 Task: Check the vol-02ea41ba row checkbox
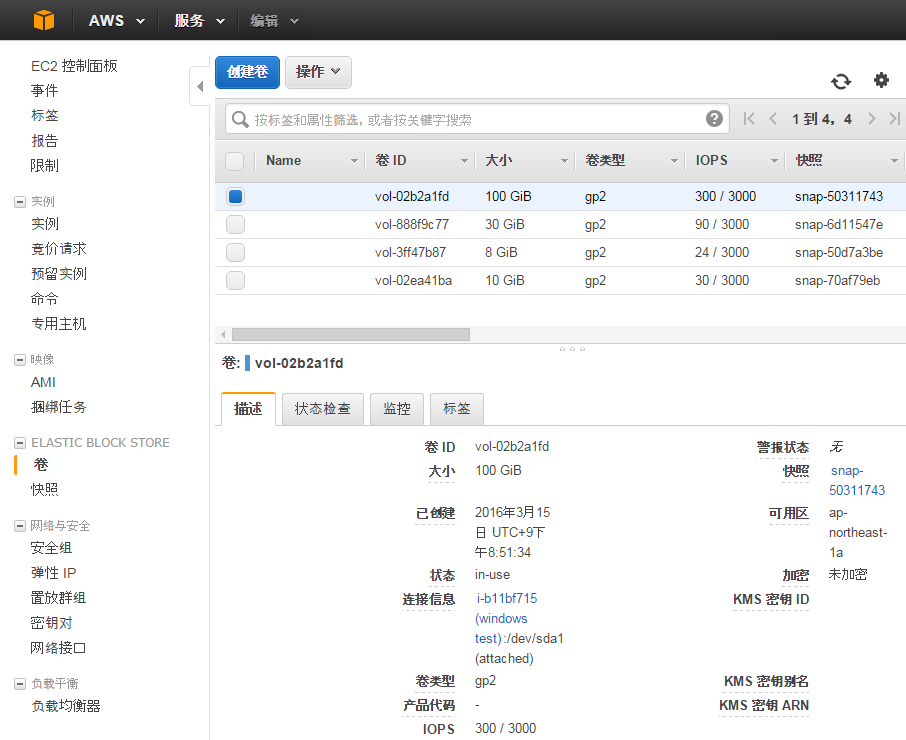coord(235,280)
